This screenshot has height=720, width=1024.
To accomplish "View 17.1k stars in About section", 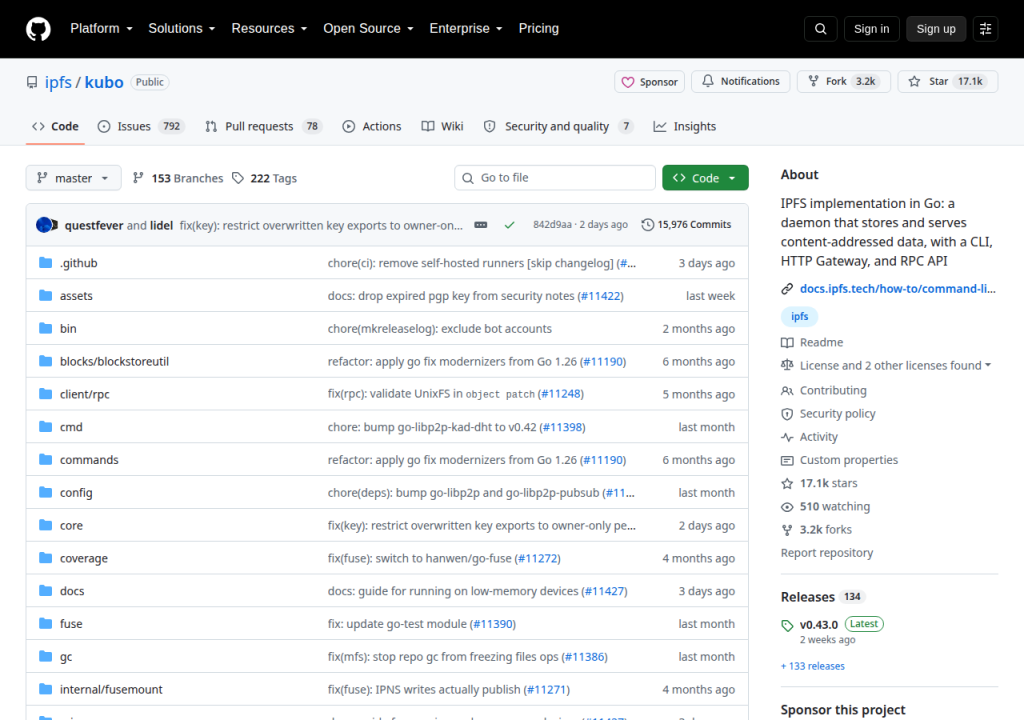I will pyautogui.click(x=819, y=483).
